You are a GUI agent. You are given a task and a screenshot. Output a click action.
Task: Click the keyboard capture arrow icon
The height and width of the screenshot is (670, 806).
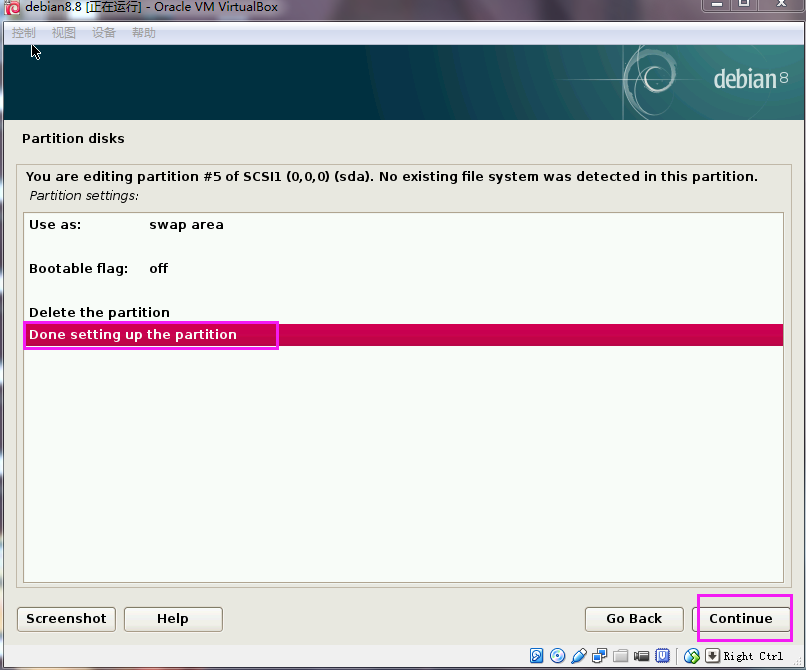click(712, 656)
